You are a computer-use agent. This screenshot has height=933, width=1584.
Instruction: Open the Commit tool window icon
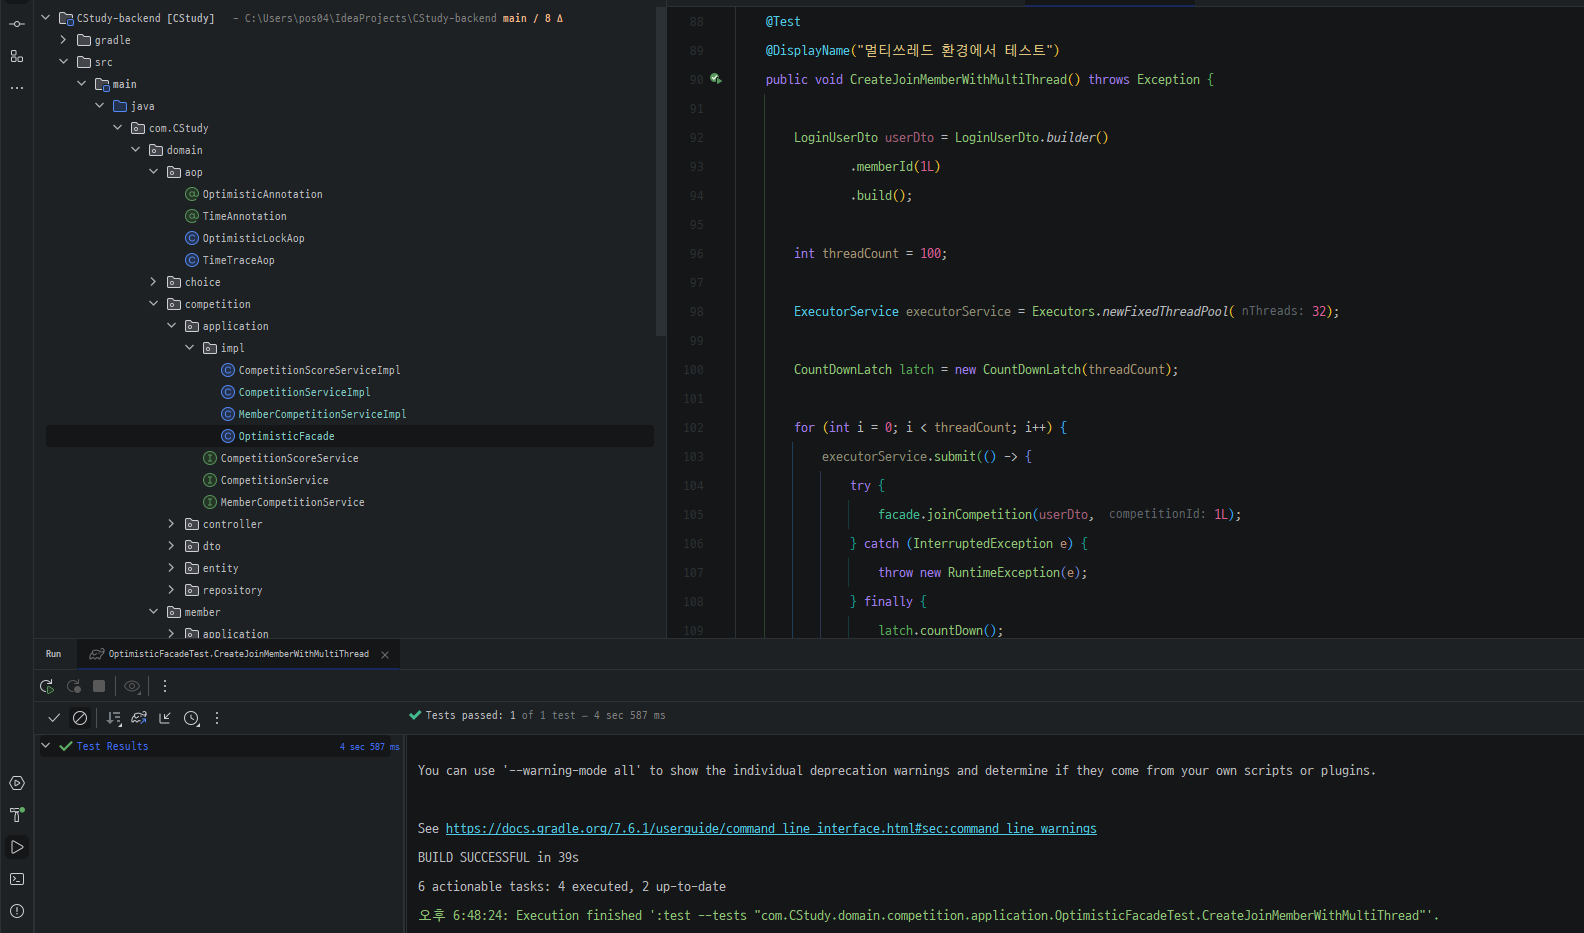[17, 24]
